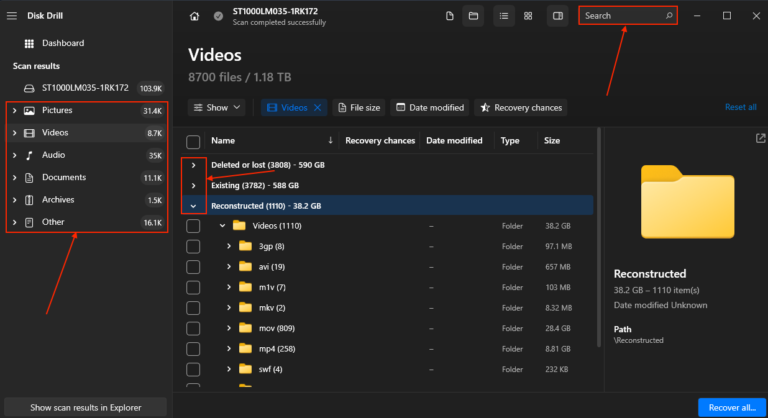
Task: Check the select-all header checkbox
Action: coord(193,142)
